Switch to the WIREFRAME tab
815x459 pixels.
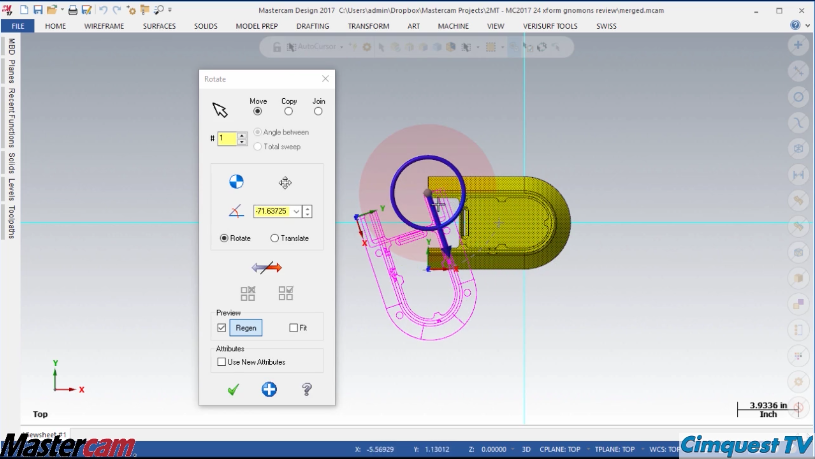pyautogui.click(x=104, y=25)
